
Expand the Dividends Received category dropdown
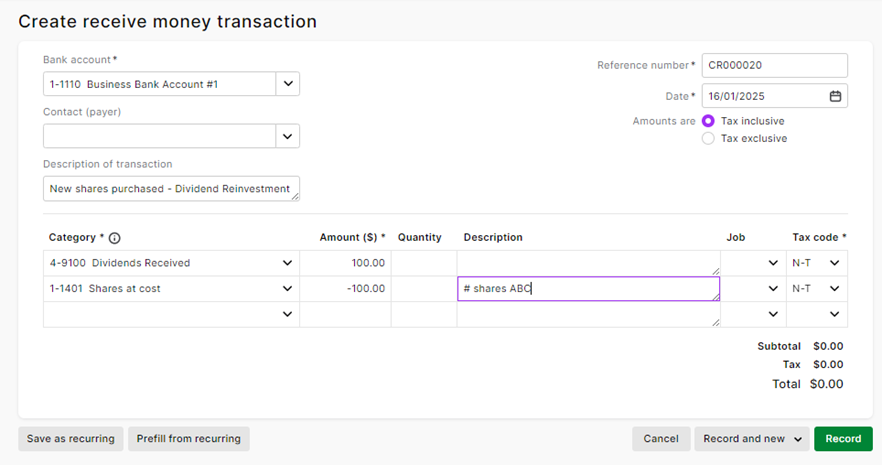click(287, 263)
